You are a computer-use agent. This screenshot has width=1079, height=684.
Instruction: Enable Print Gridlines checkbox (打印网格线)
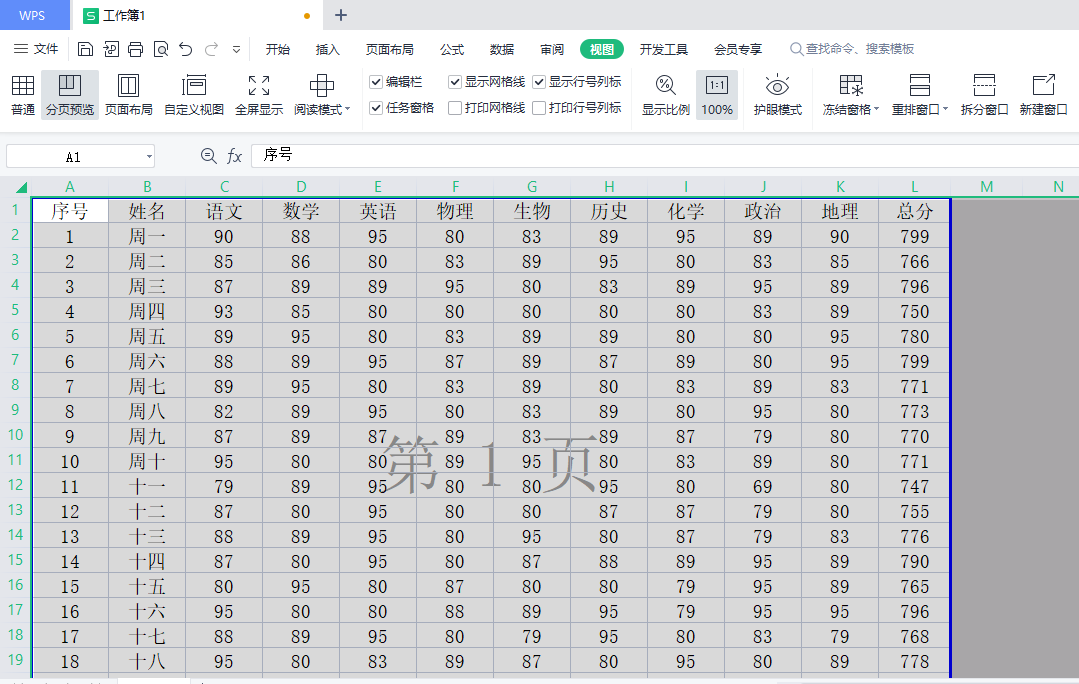point(455,108)
